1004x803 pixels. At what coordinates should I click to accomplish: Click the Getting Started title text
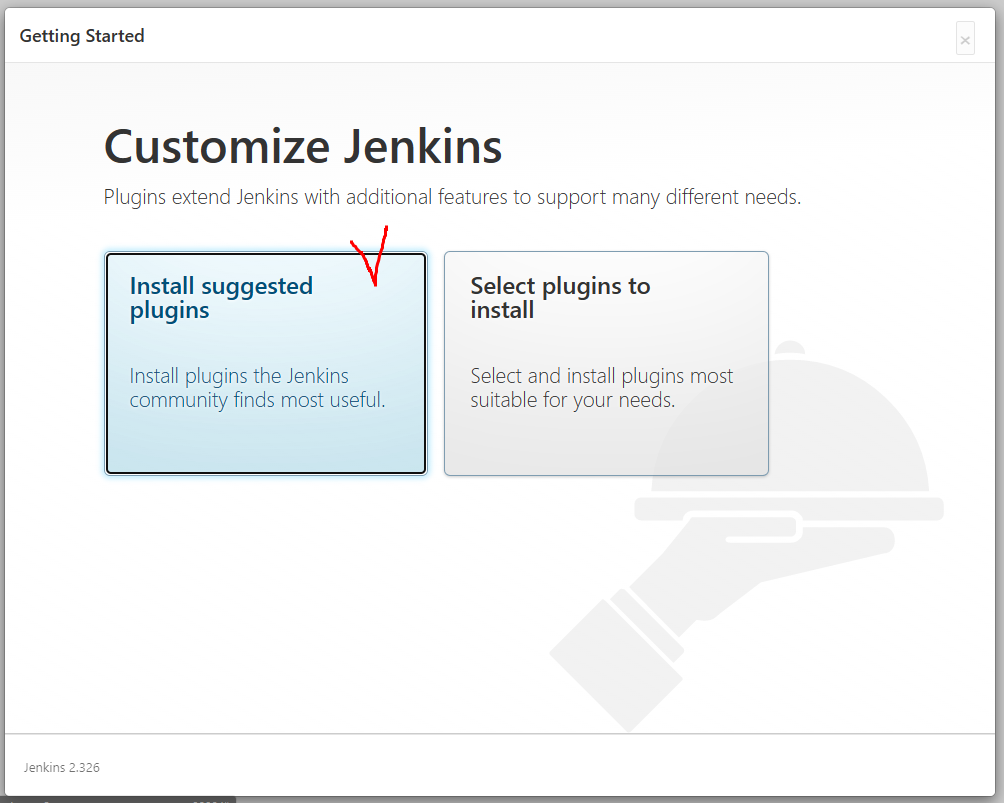(x=82, y=36)
